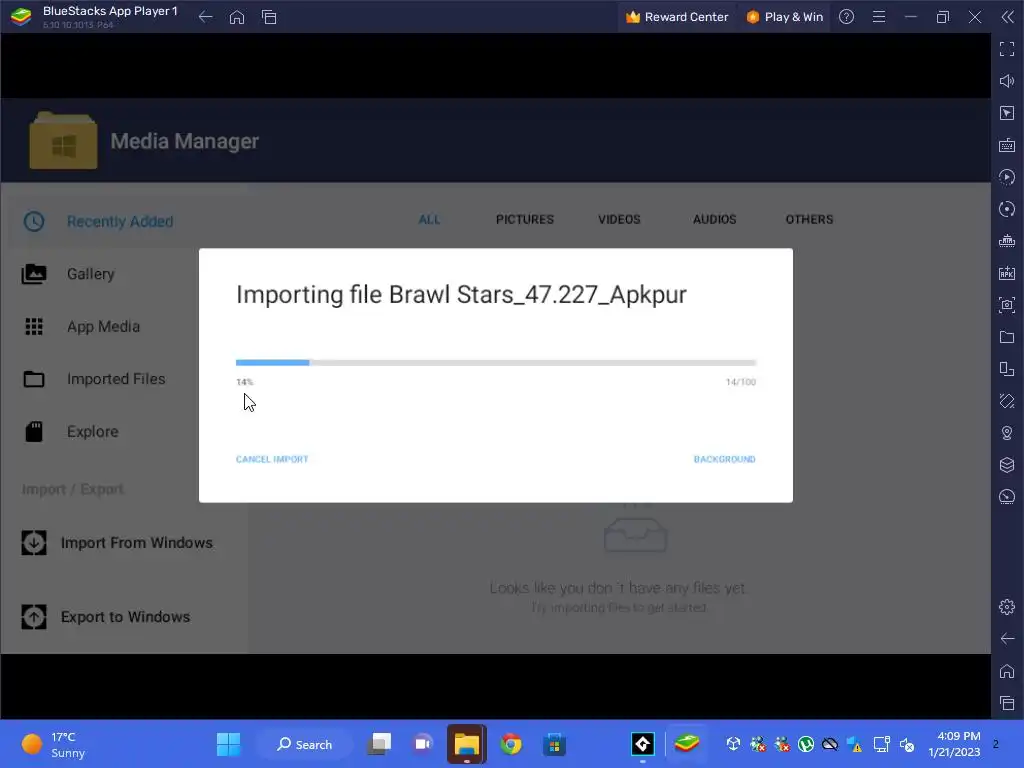
Task: Click the shake device icon in sidebar
Action: 1007,401
